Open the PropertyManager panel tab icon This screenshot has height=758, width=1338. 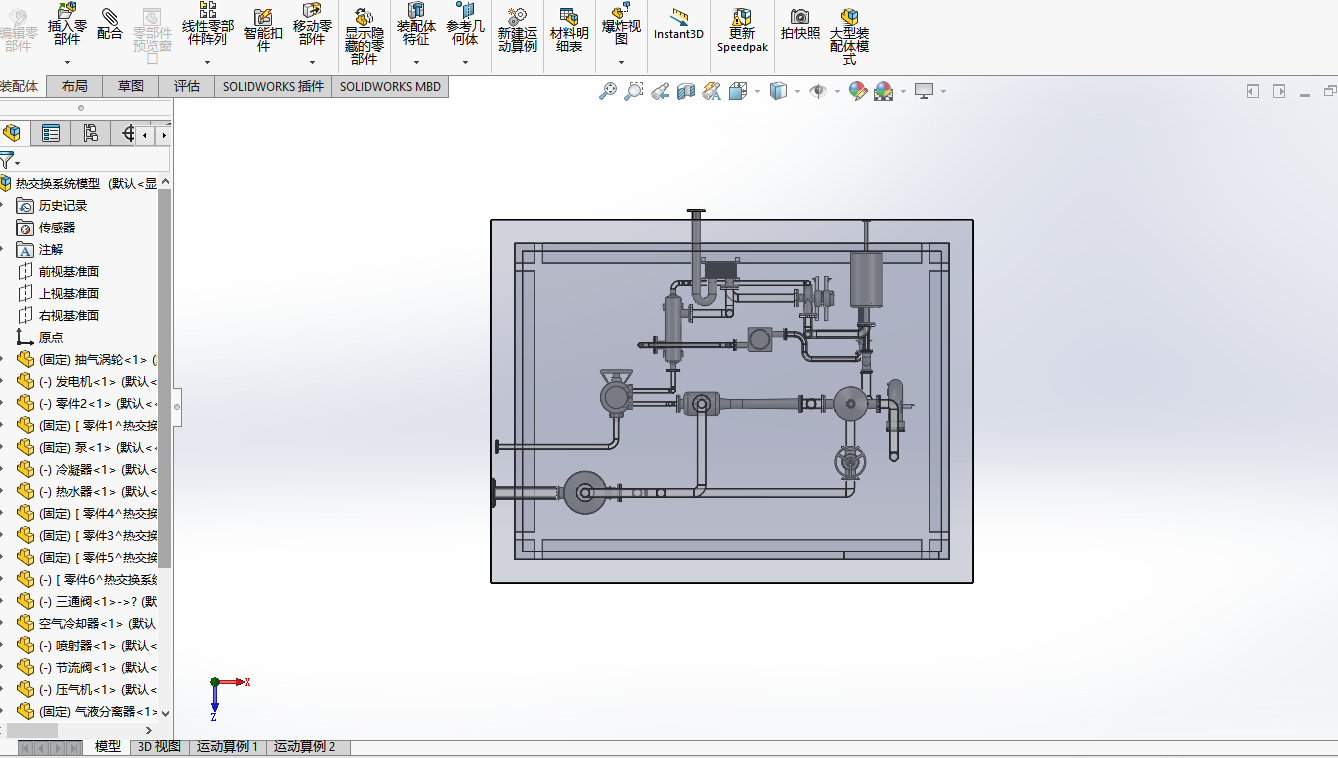tap(51, 133)
